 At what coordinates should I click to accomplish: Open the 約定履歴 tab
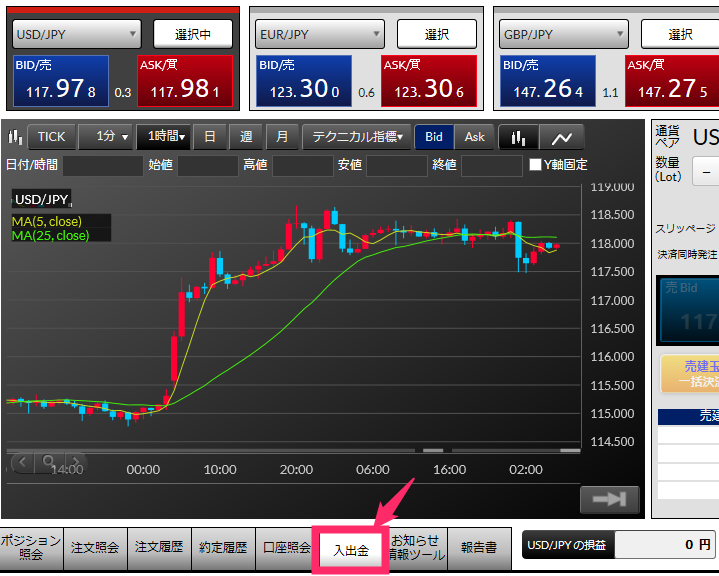click(223, 548)
